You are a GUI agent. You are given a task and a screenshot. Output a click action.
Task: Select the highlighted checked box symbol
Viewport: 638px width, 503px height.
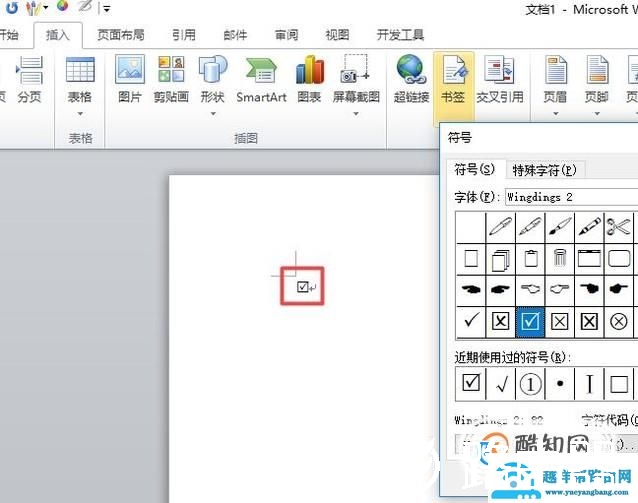[530, 321]
